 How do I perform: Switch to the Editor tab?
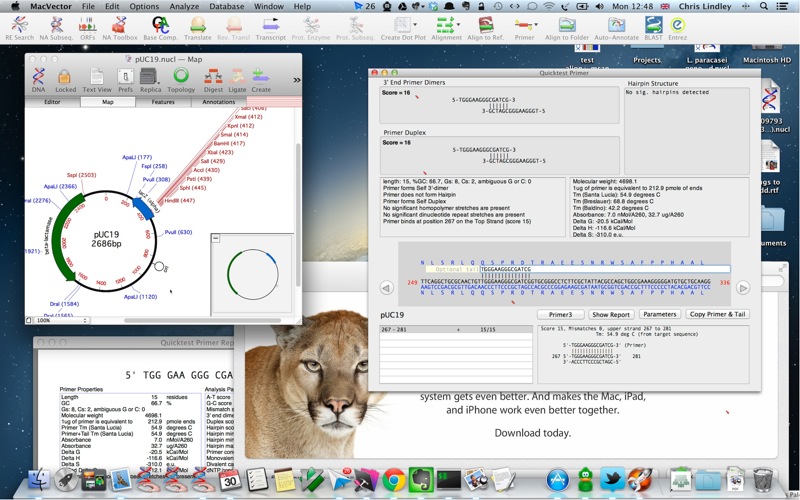click(52, 102)
